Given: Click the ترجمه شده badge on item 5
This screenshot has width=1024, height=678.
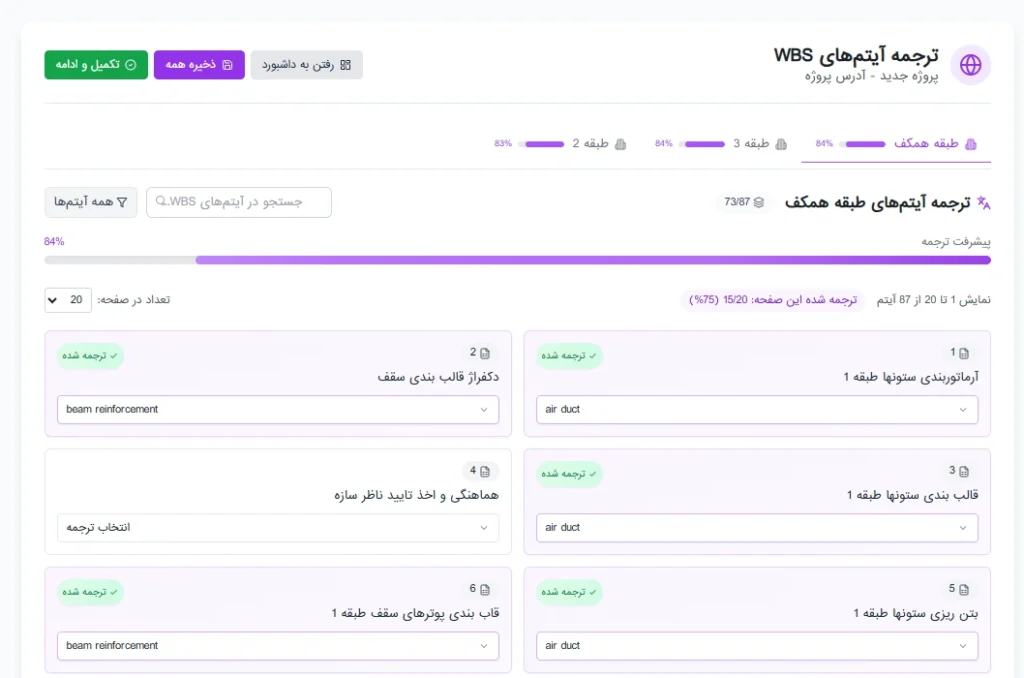Looking at the screenshot, I should click(569, 592).
